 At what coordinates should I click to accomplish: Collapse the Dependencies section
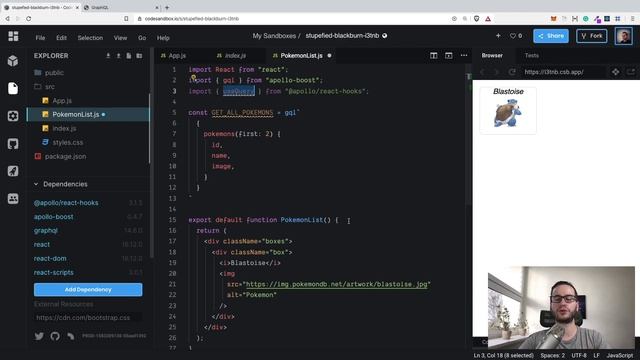click(36, 184)
